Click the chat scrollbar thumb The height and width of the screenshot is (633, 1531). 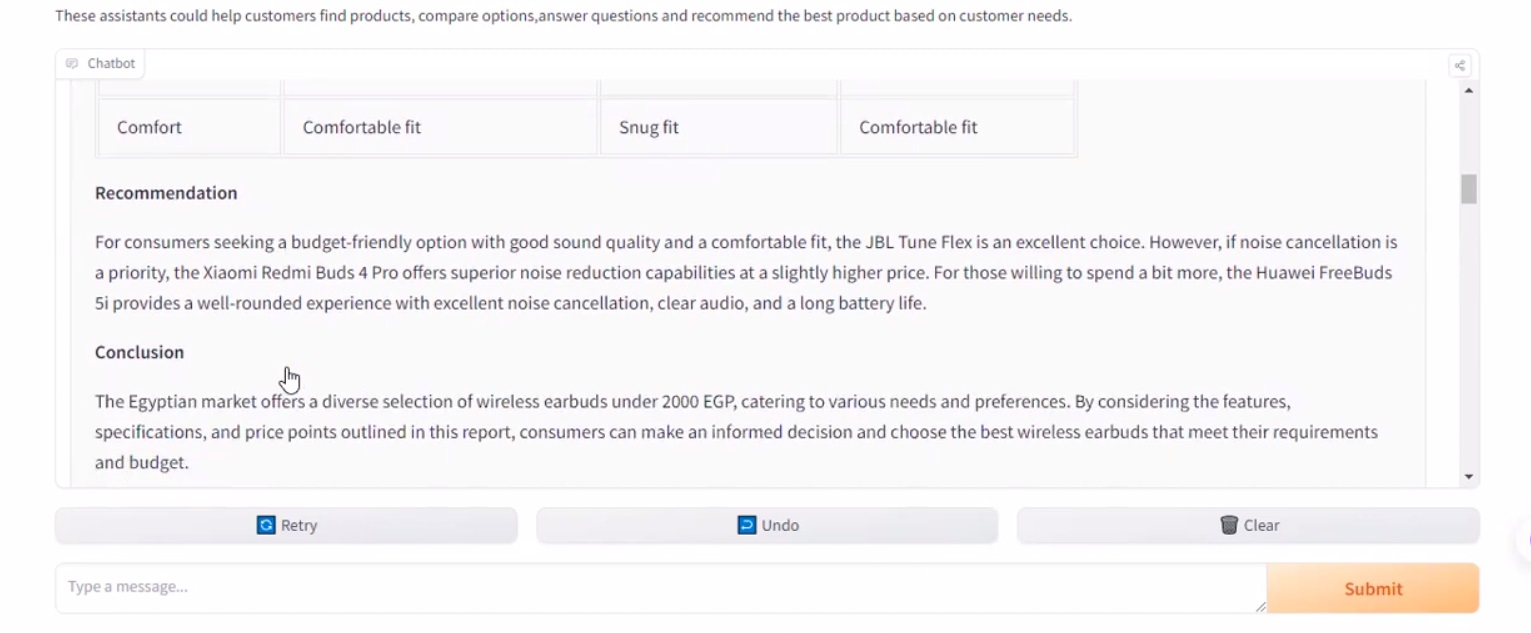coord(1468,189)
